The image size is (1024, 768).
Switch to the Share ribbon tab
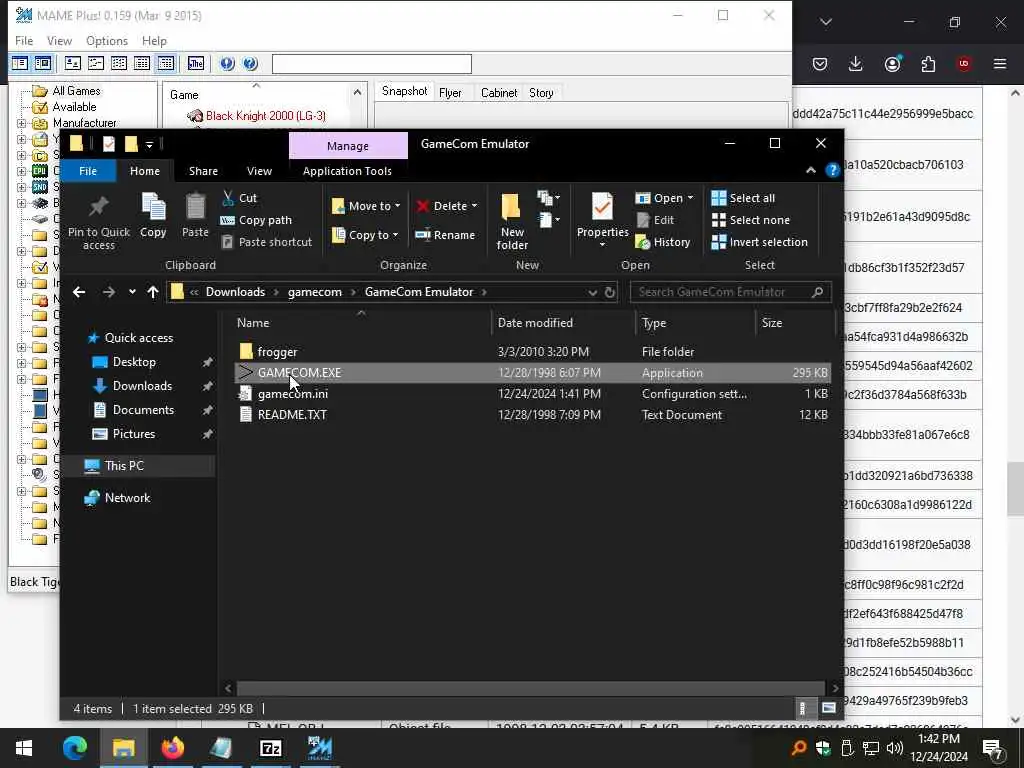[x=203, y=171]
